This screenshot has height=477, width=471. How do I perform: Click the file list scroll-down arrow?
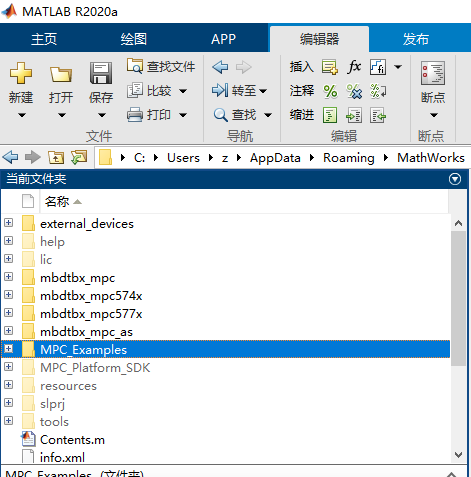pyautogui.click(x=459, y=455)
